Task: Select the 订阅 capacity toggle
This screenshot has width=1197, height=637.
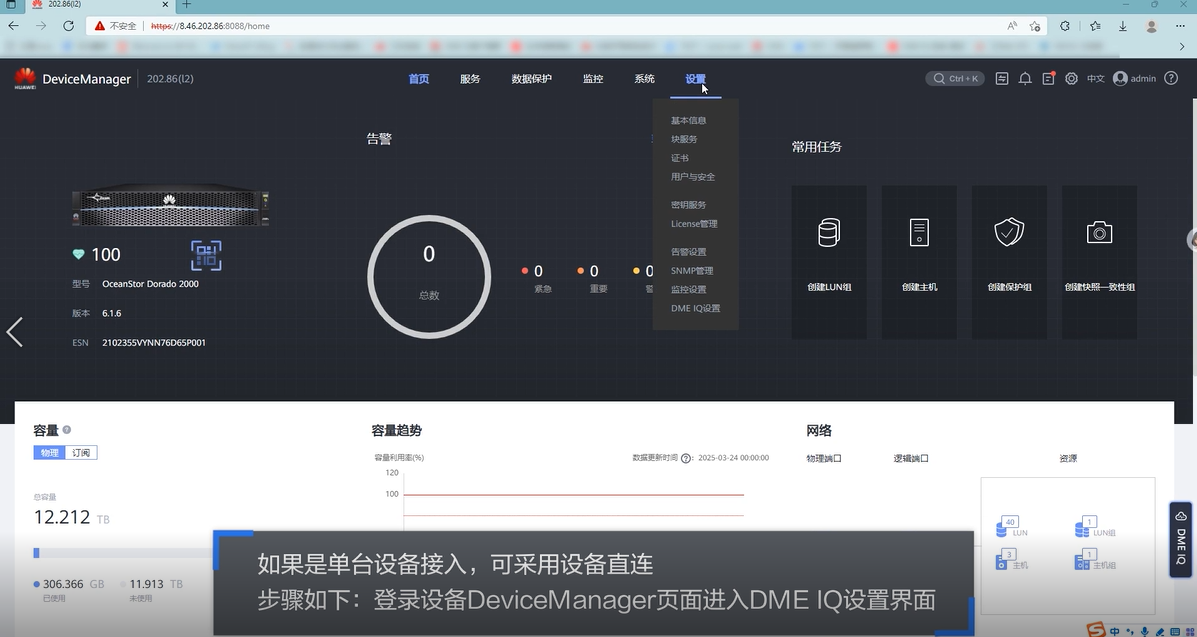Action: tap(81, 453)
